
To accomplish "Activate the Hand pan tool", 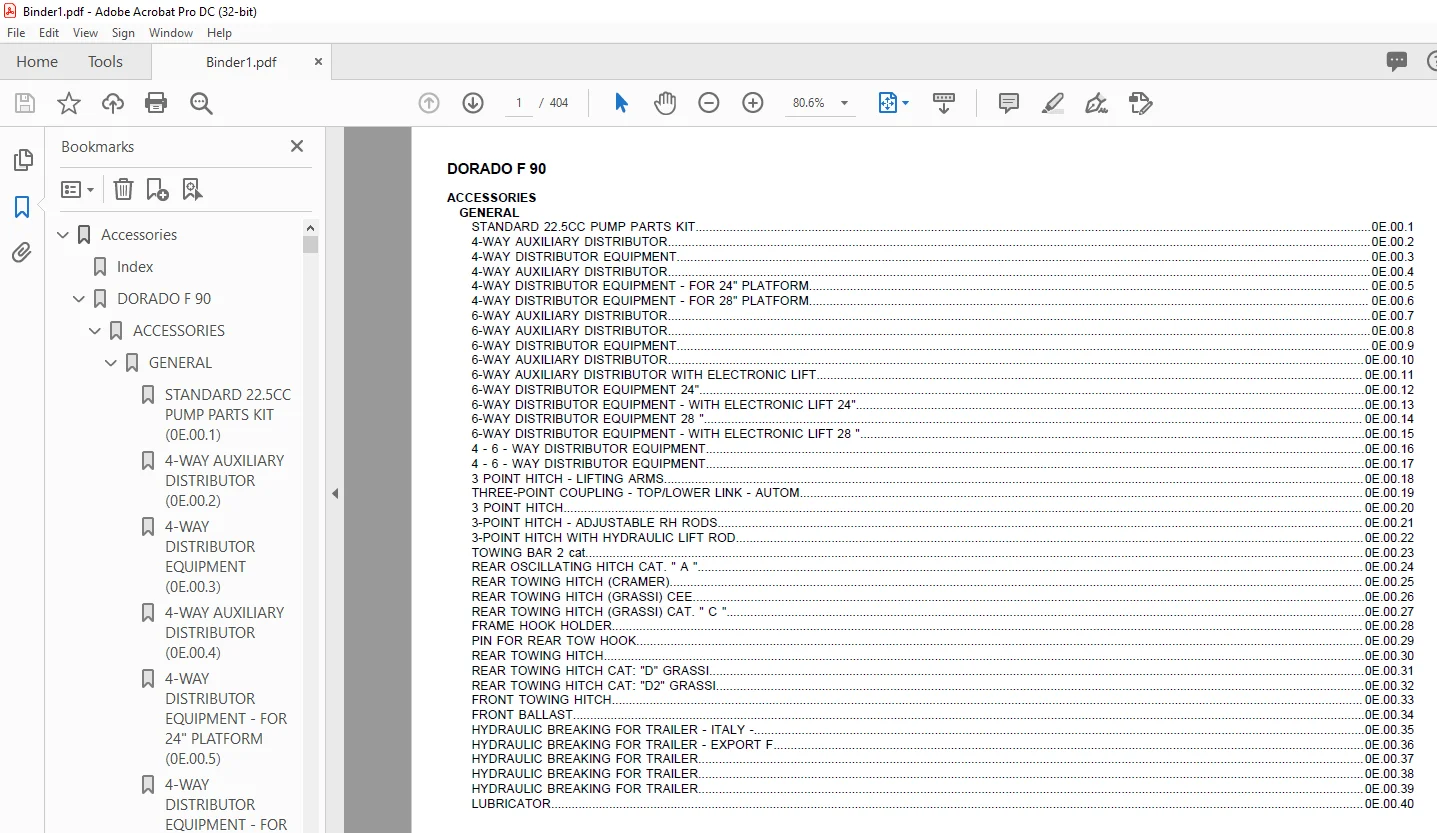I will pos(665,103).
